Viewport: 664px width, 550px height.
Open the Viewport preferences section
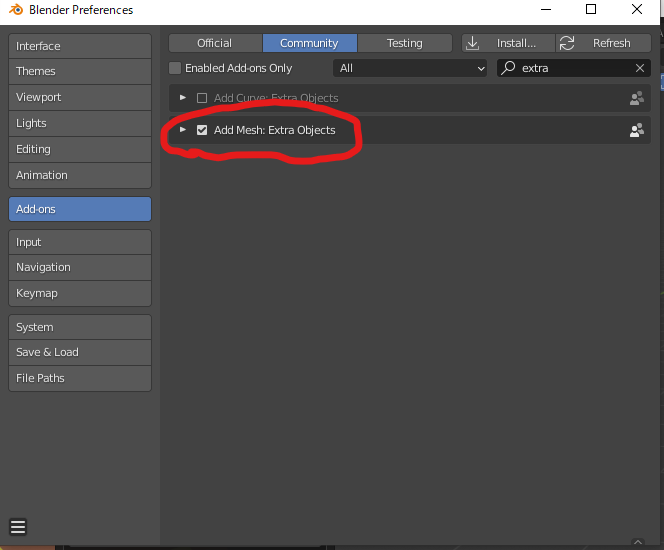80,97
